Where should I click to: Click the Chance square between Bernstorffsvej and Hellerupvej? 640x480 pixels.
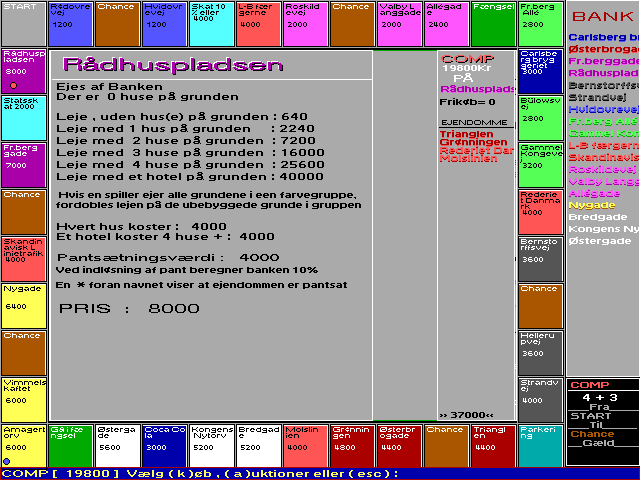[x=541, y=306]
